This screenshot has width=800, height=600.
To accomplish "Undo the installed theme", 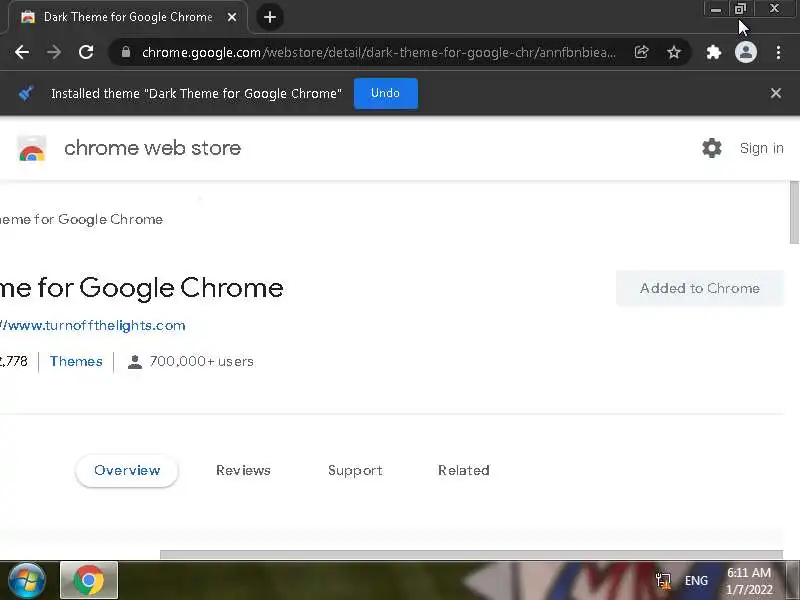I will point(385,93).
